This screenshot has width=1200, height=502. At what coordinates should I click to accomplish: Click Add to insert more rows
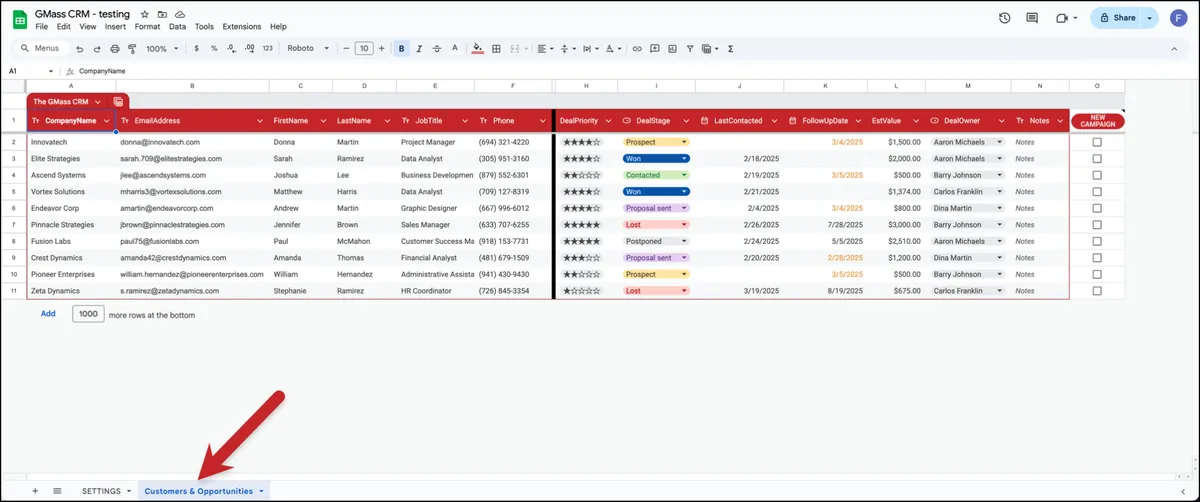coord(48,314)
